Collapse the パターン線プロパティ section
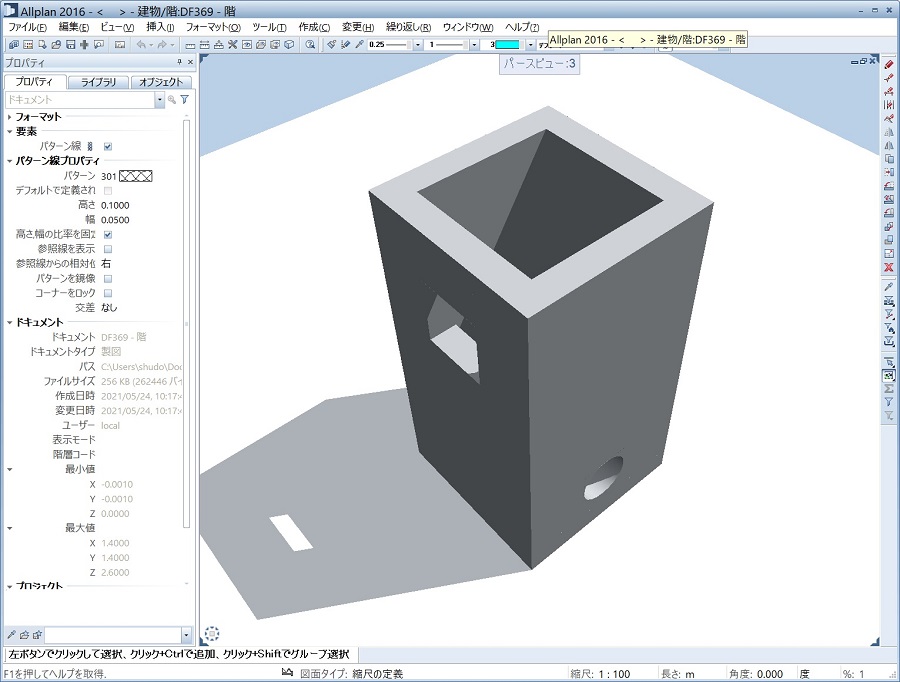900x682 pixels. [x=9, y=161]
